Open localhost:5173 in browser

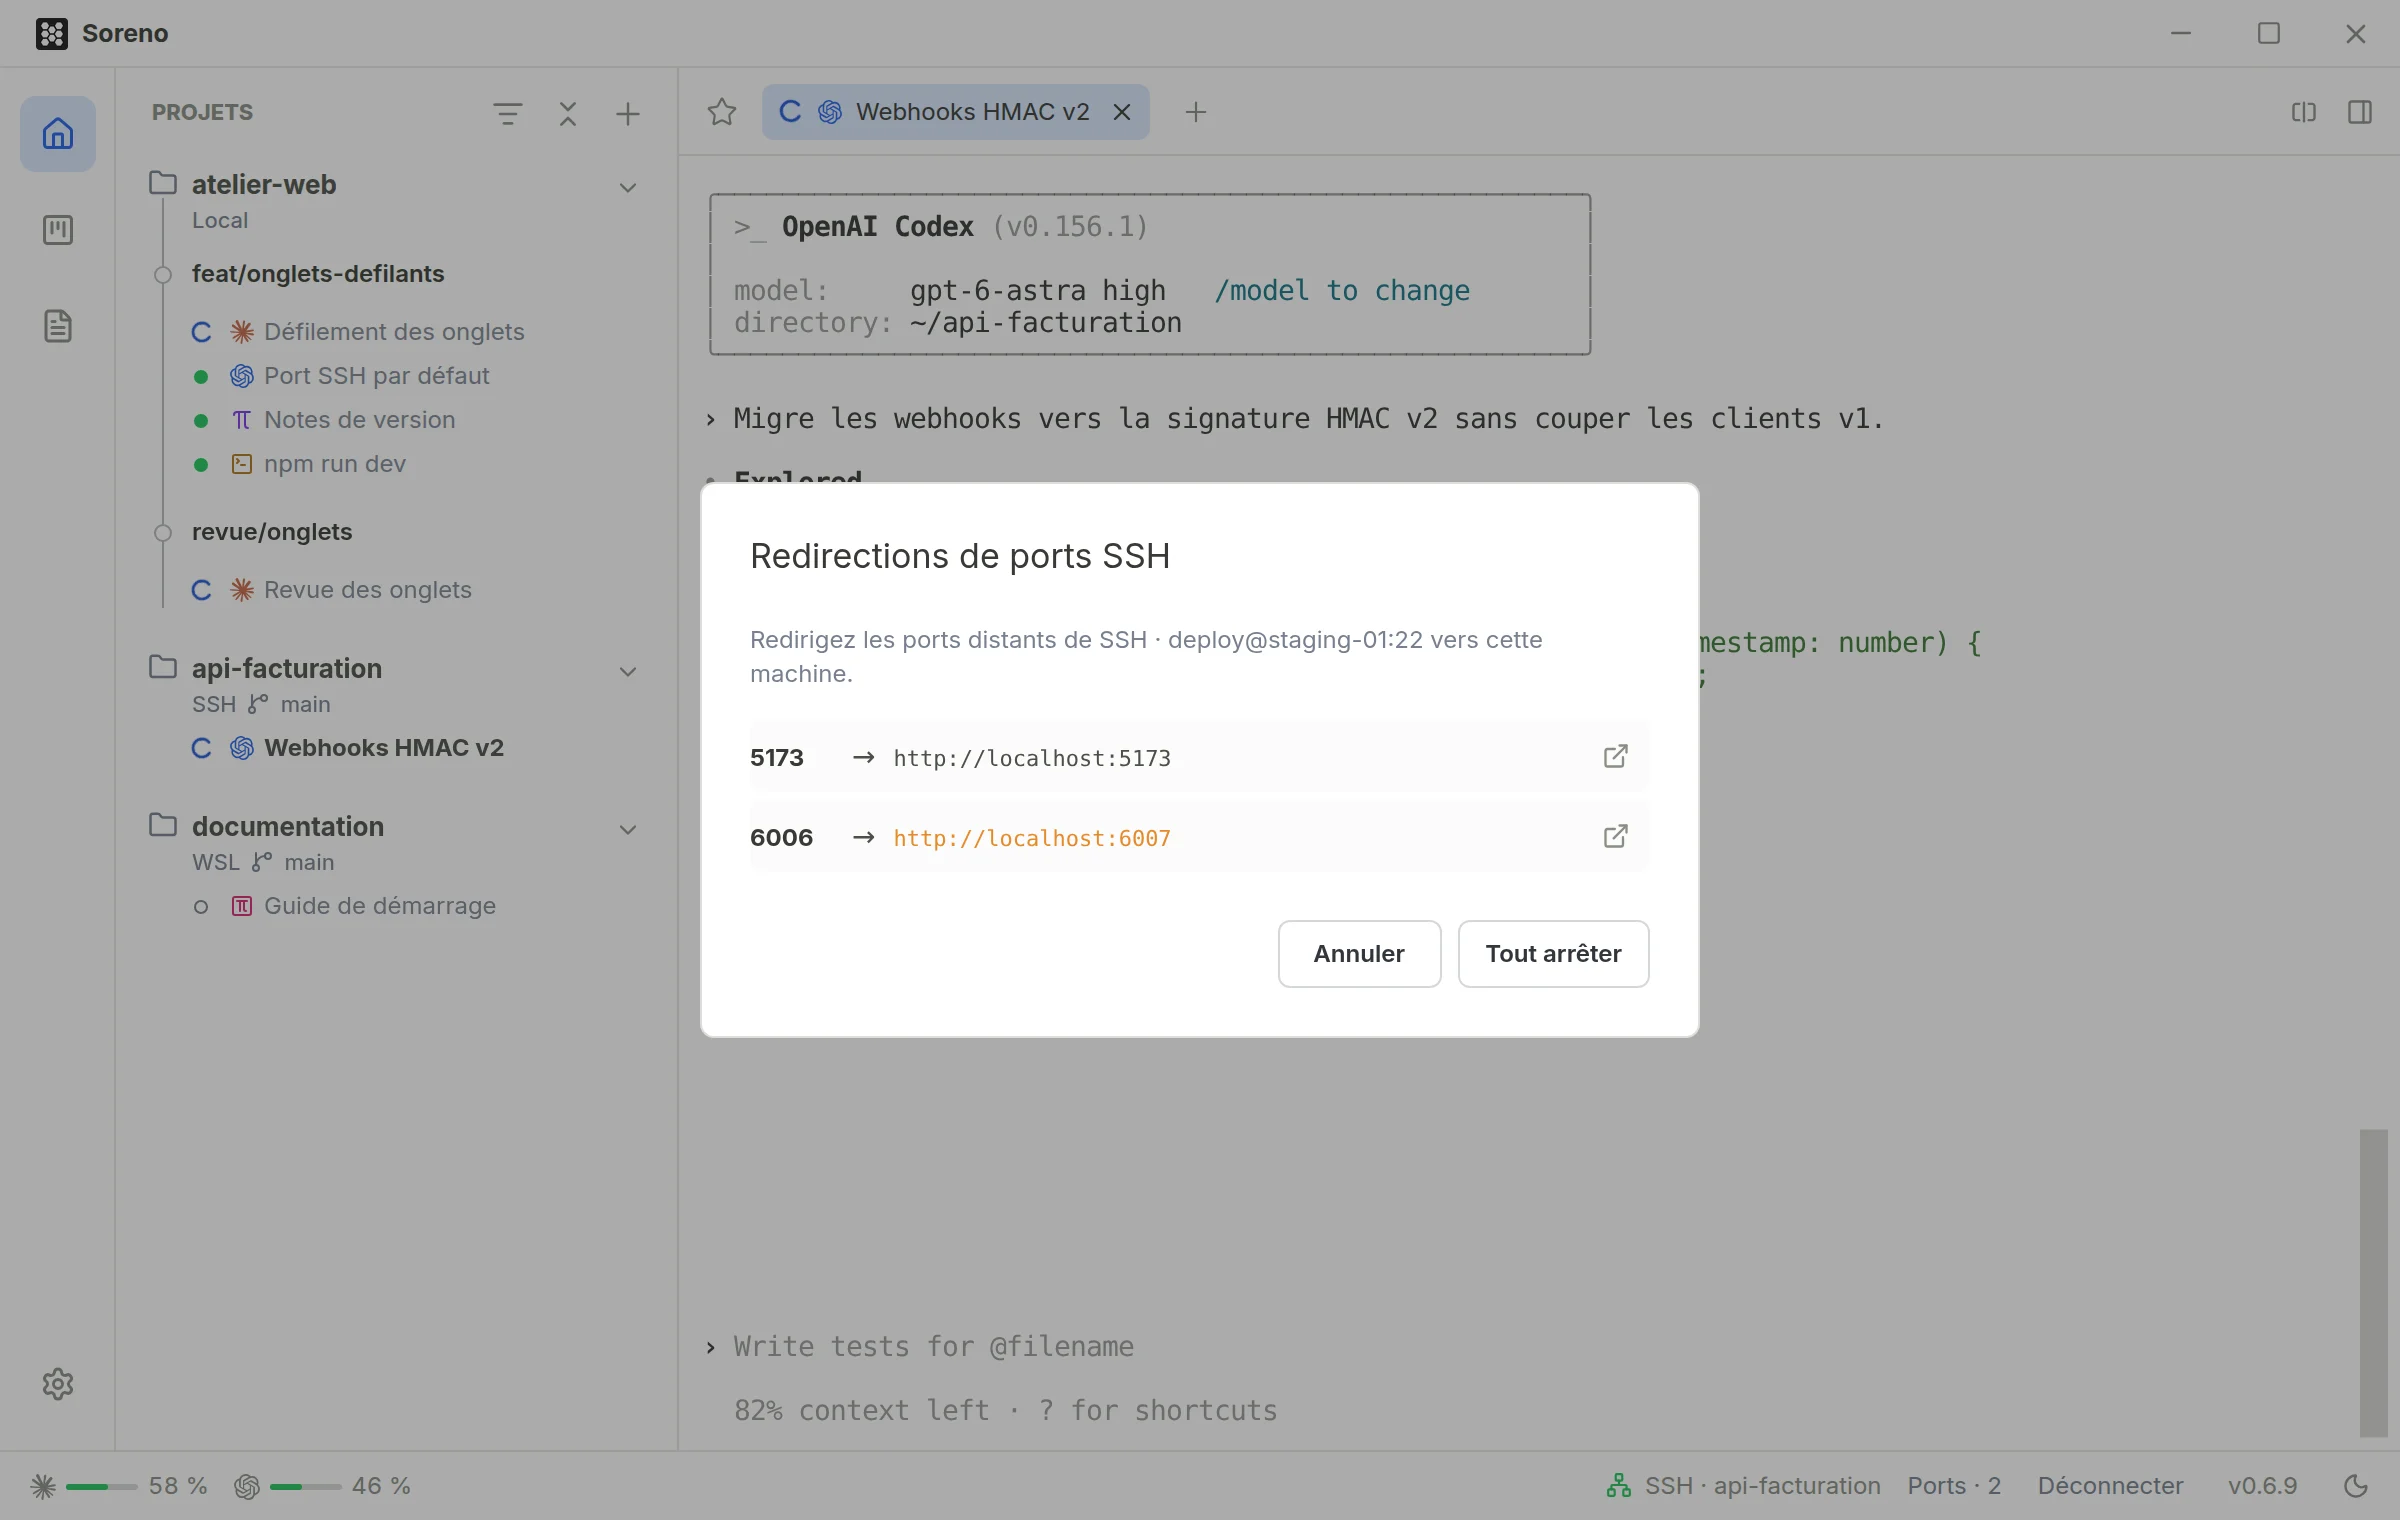tap(1616, 757)
